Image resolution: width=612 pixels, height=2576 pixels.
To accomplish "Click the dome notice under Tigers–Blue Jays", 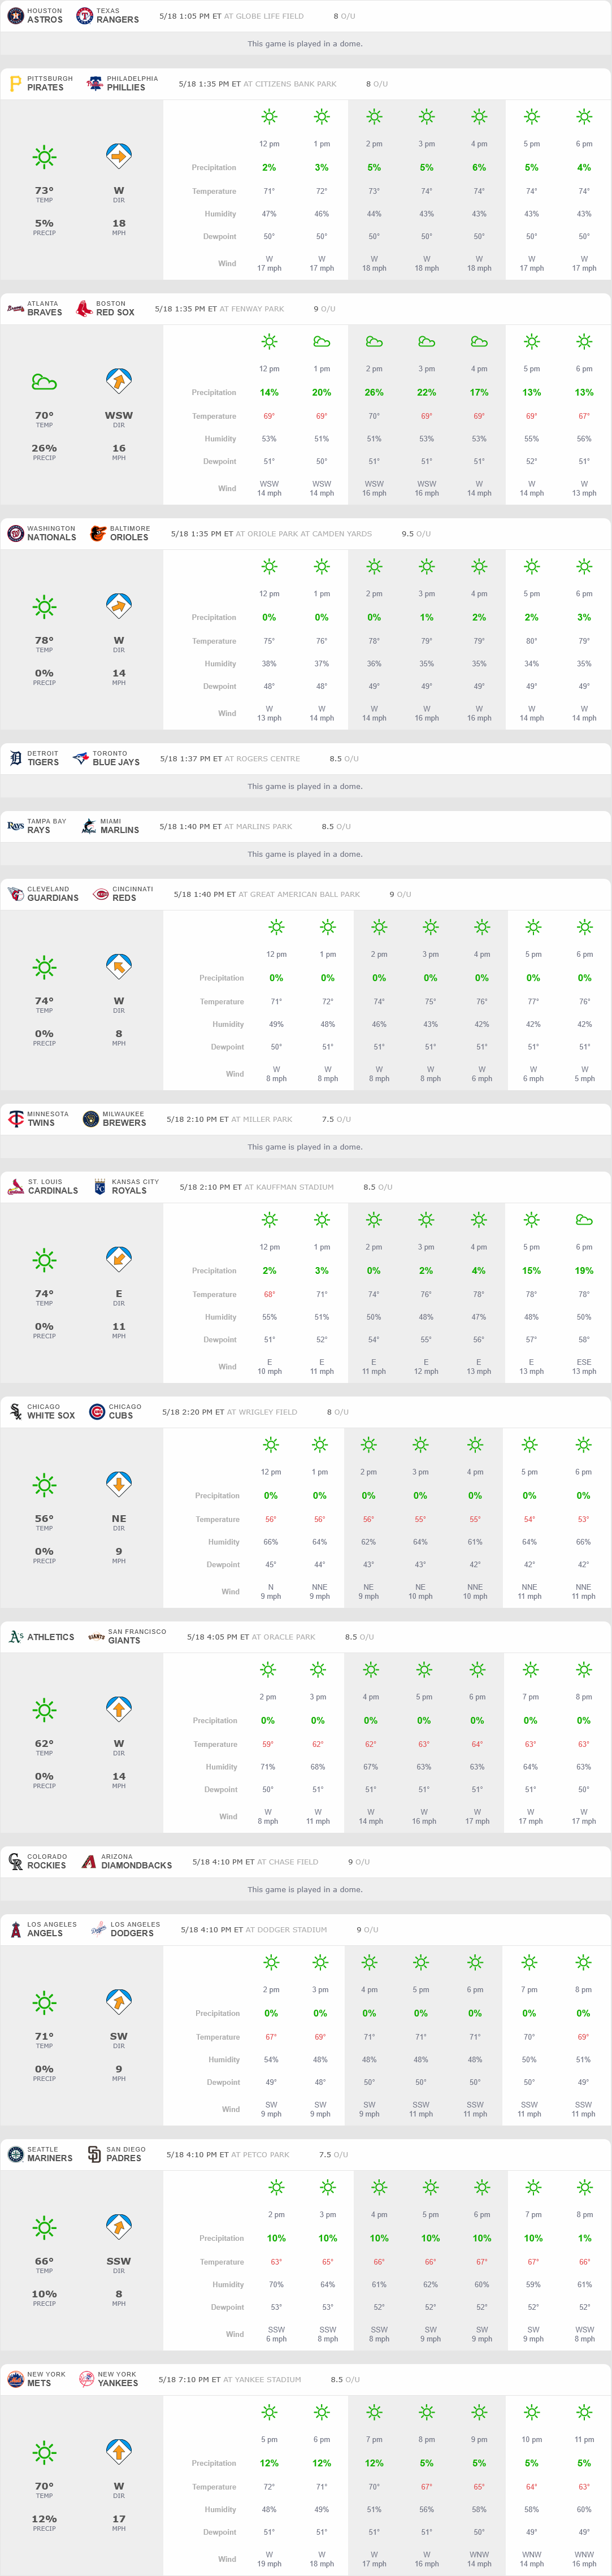I will [x=305, y=787].
